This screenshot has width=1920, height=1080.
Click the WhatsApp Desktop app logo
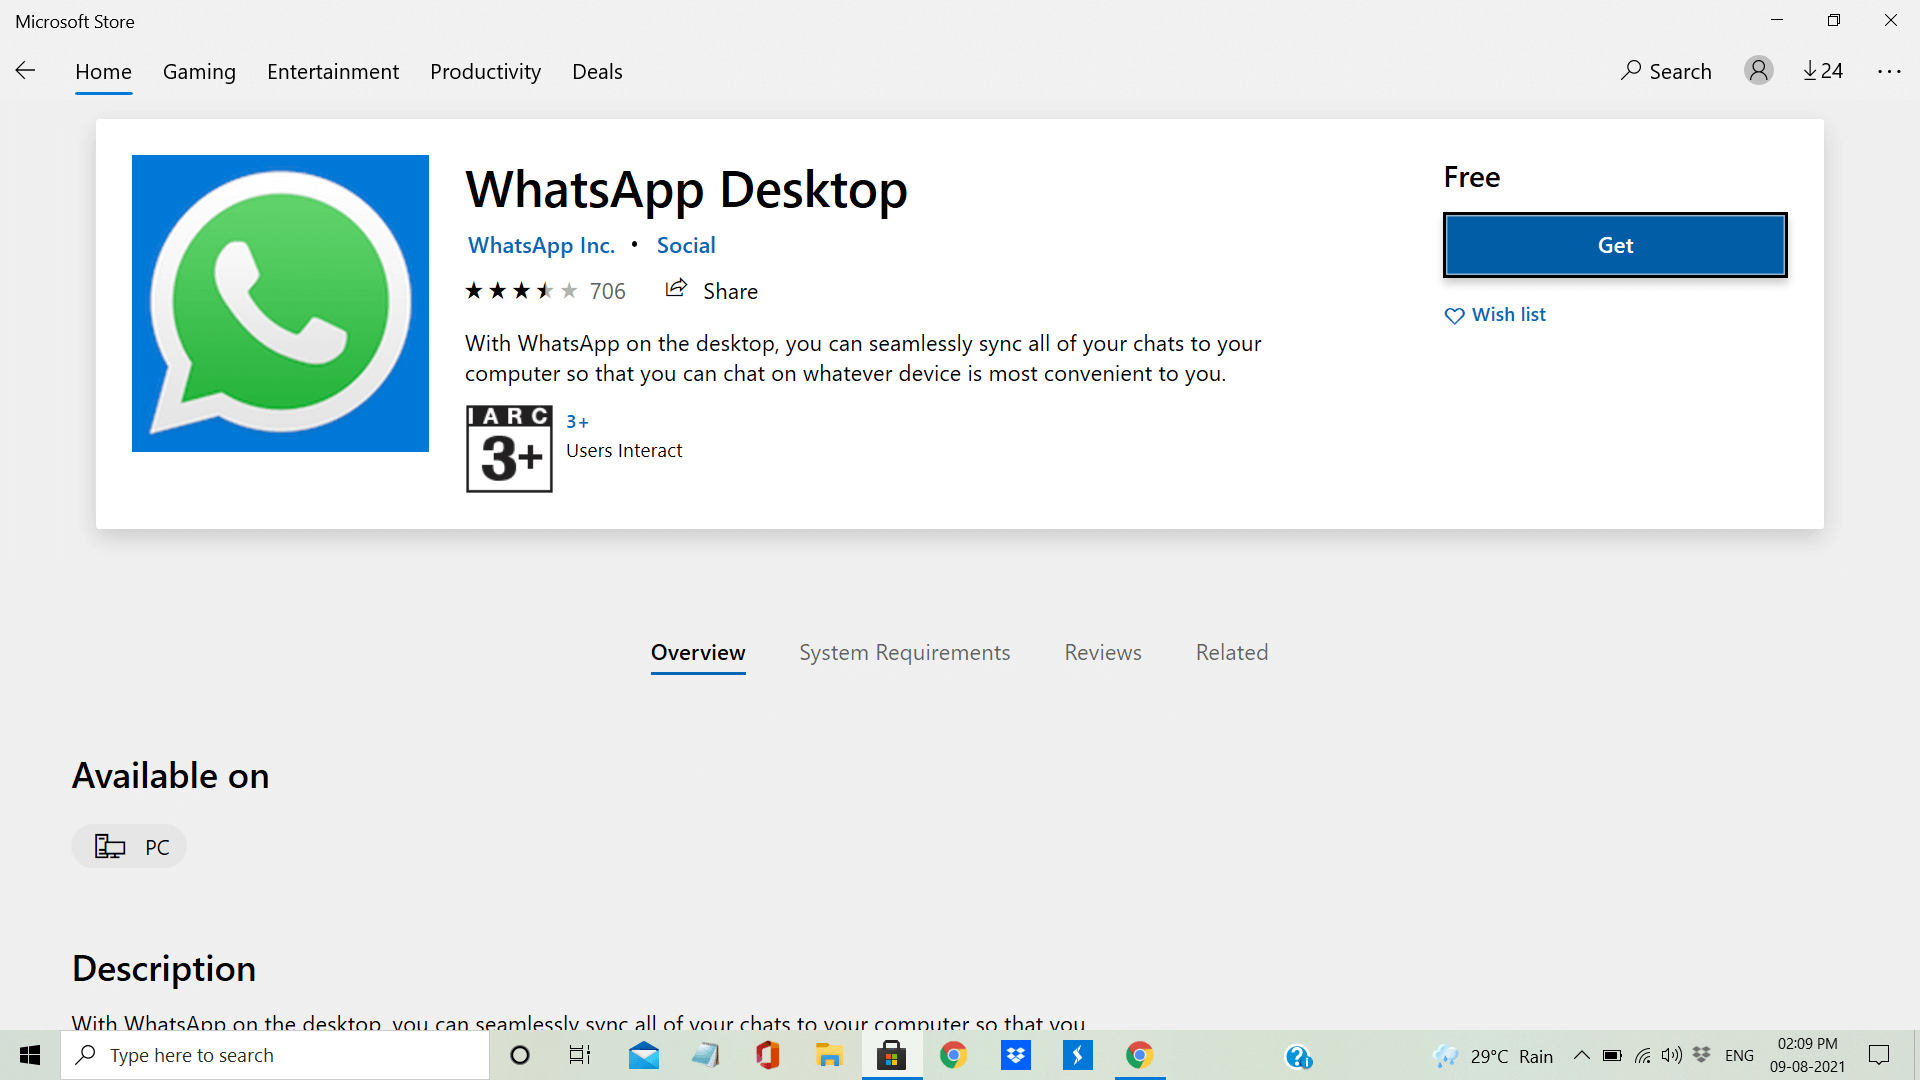coord(280,303)
